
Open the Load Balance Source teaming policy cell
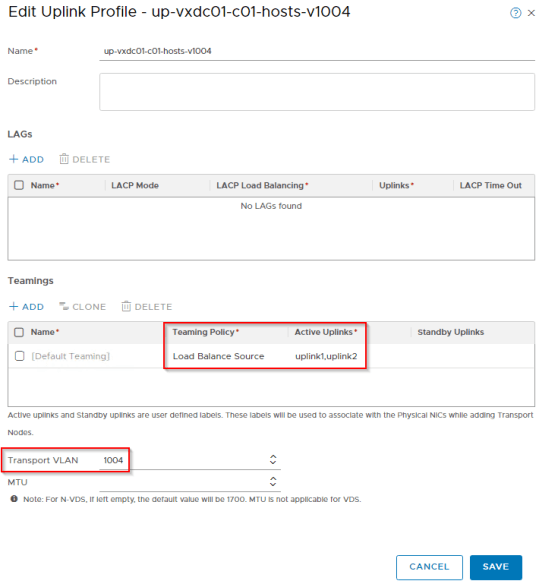218,356
